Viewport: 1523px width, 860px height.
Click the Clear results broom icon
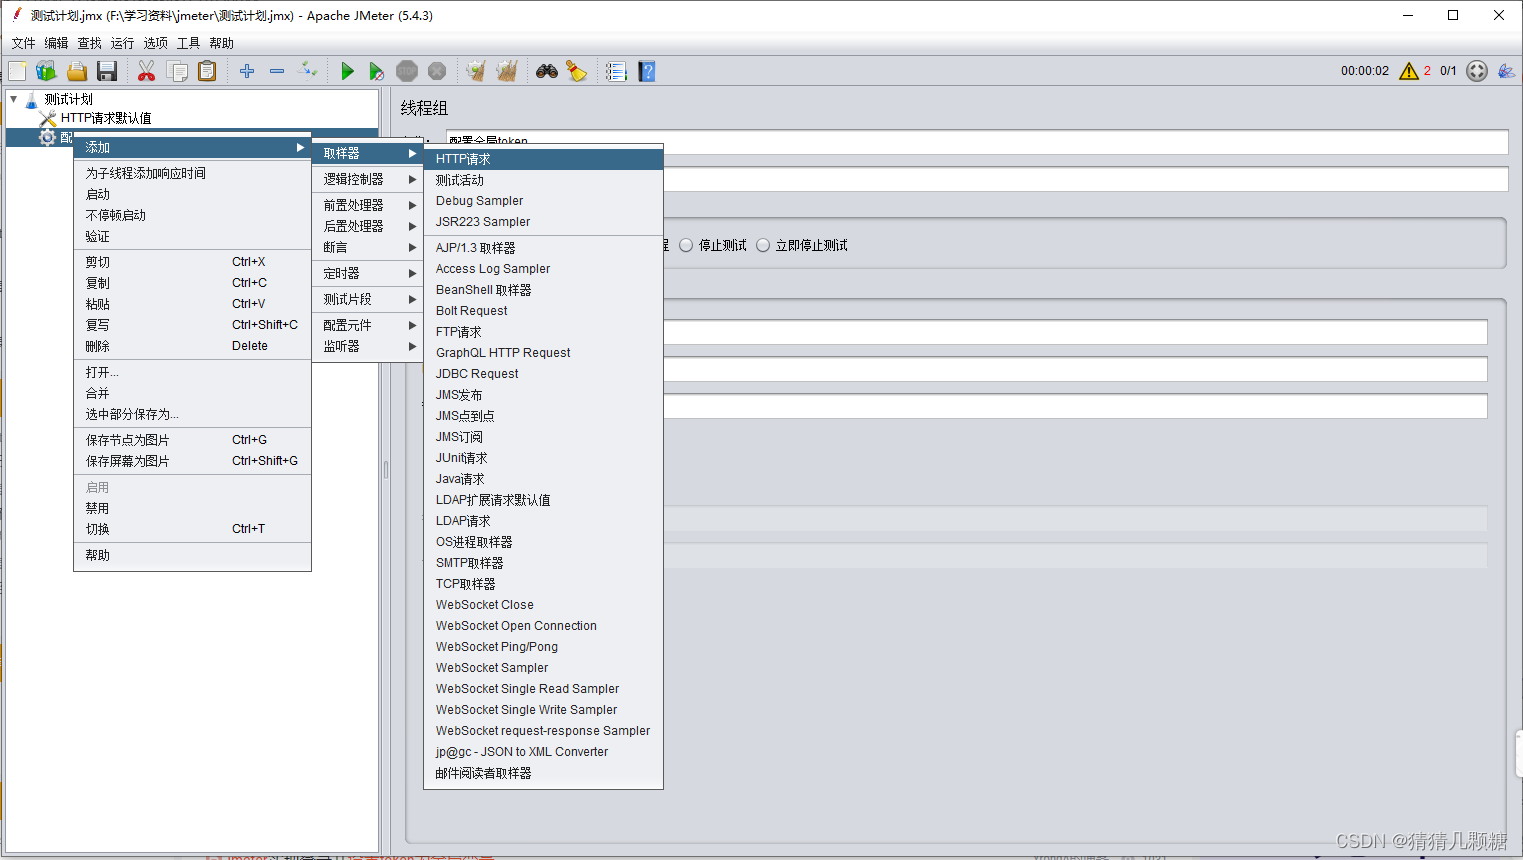[x=476, y=71]
